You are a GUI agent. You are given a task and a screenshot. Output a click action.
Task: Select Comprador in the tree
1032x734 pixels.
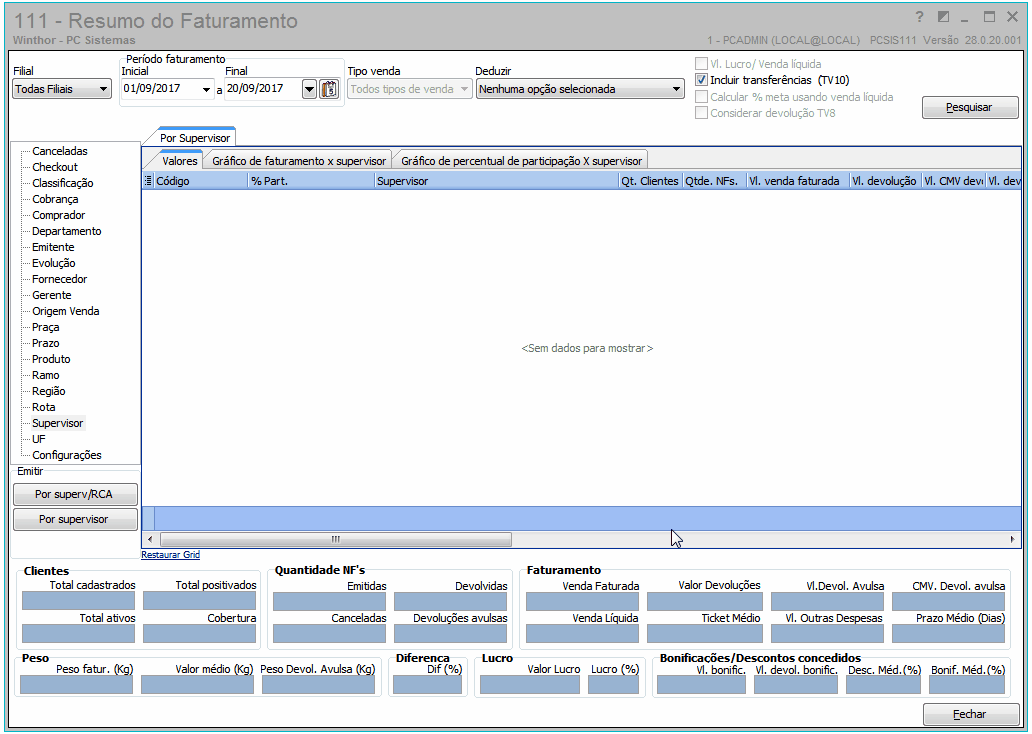(59, 215)
